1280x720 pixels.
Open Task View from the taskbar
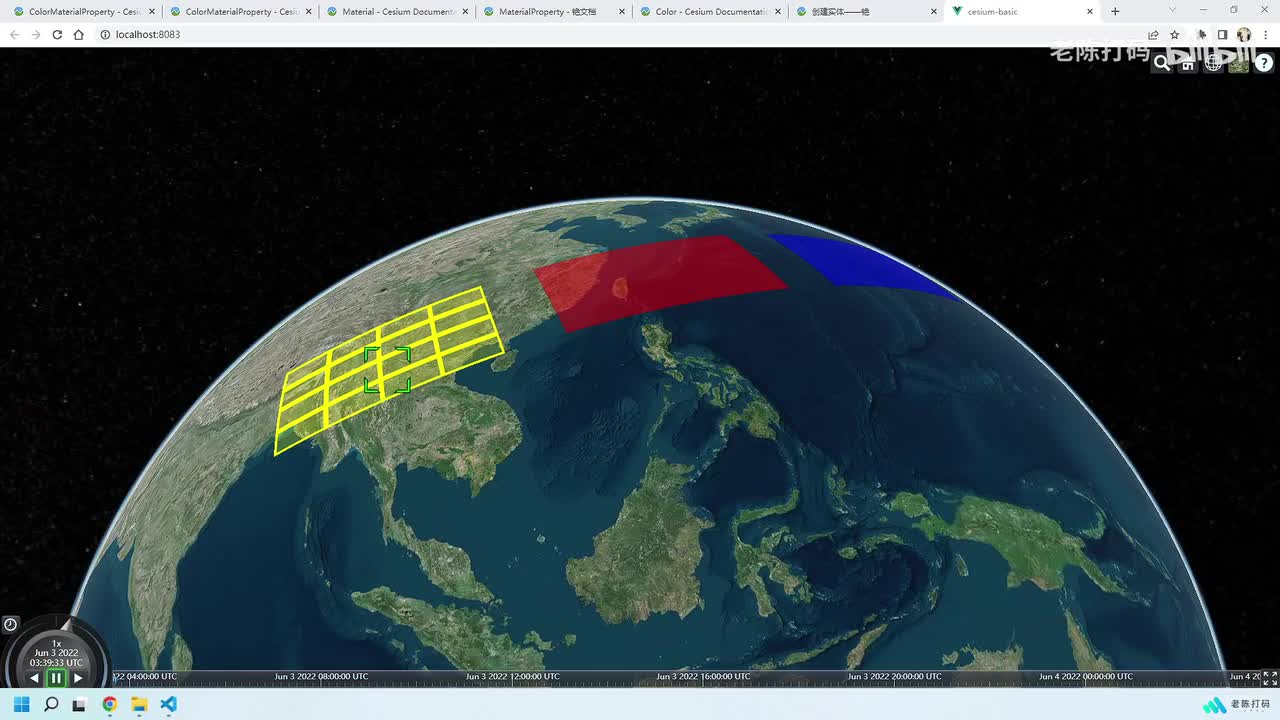(80, 704)
